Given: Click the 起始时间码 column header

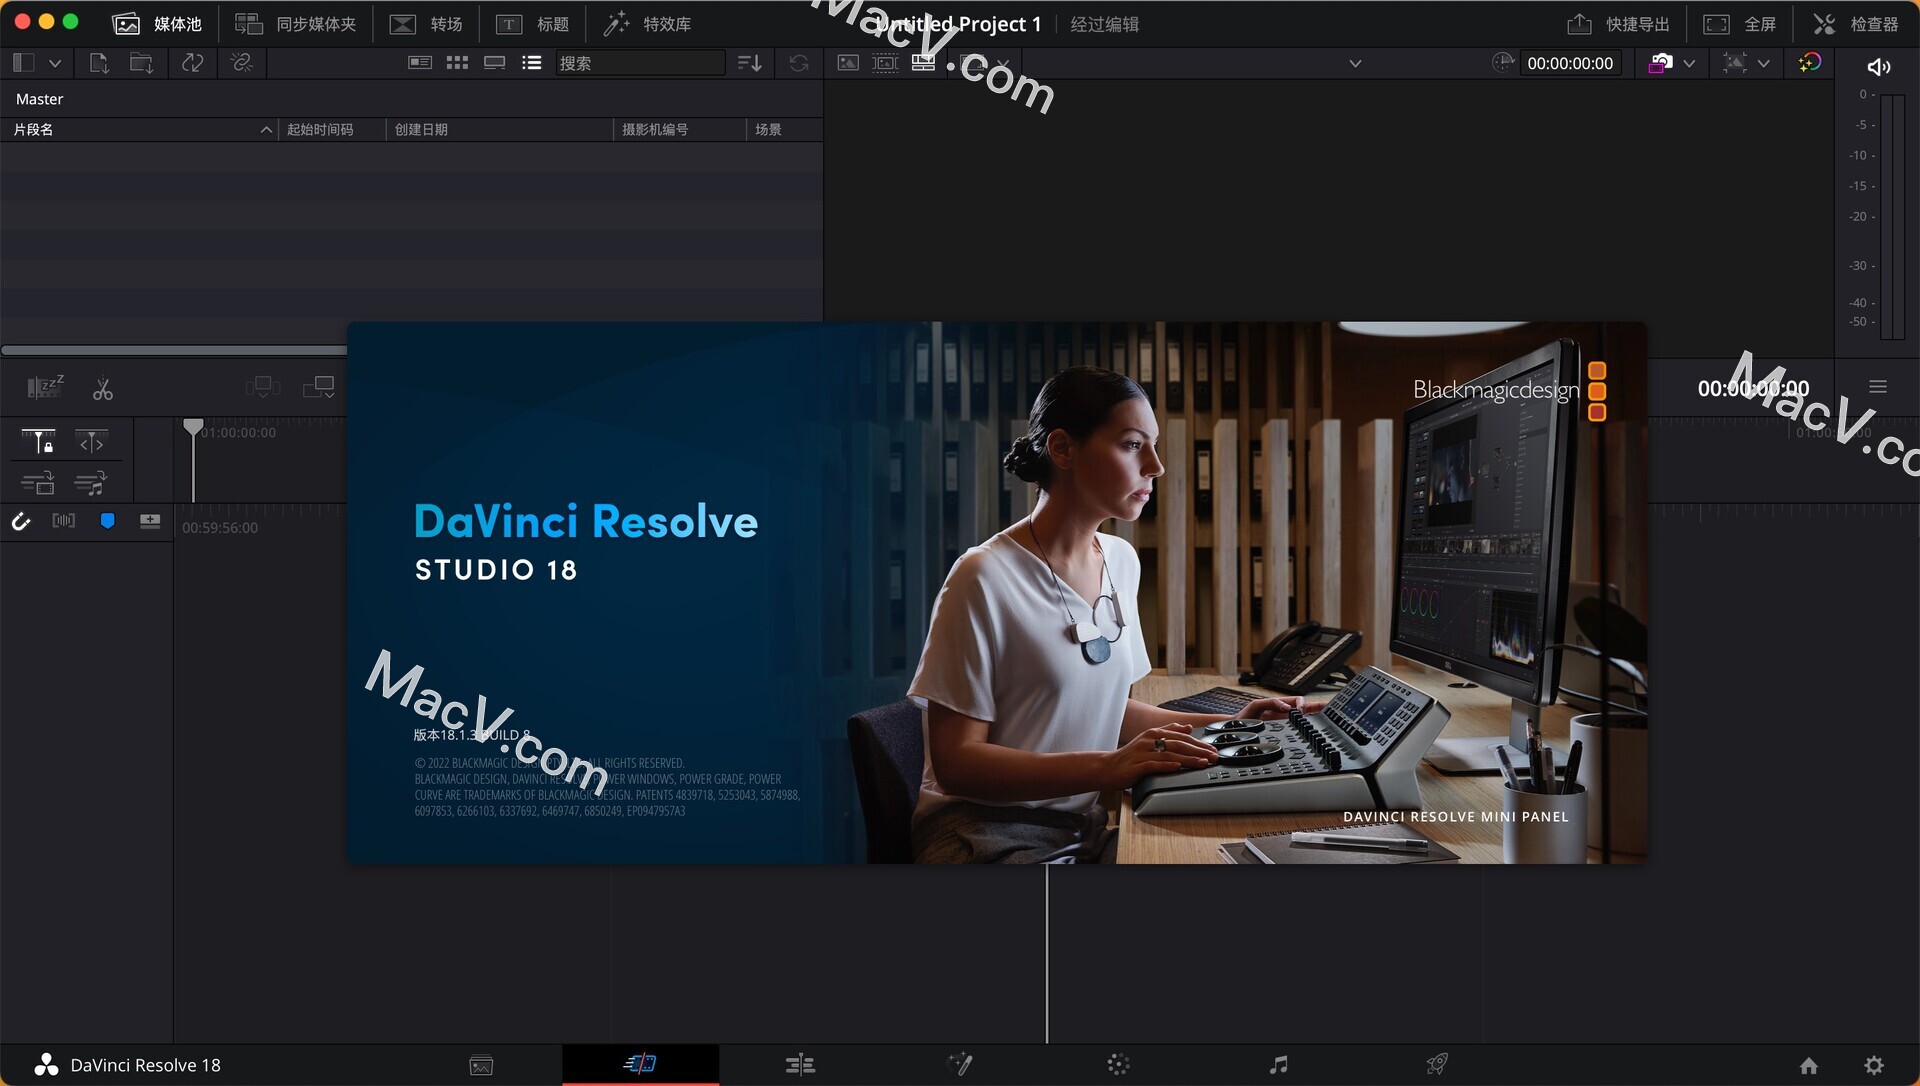Looking at the screenshot, I should [333, 129].
